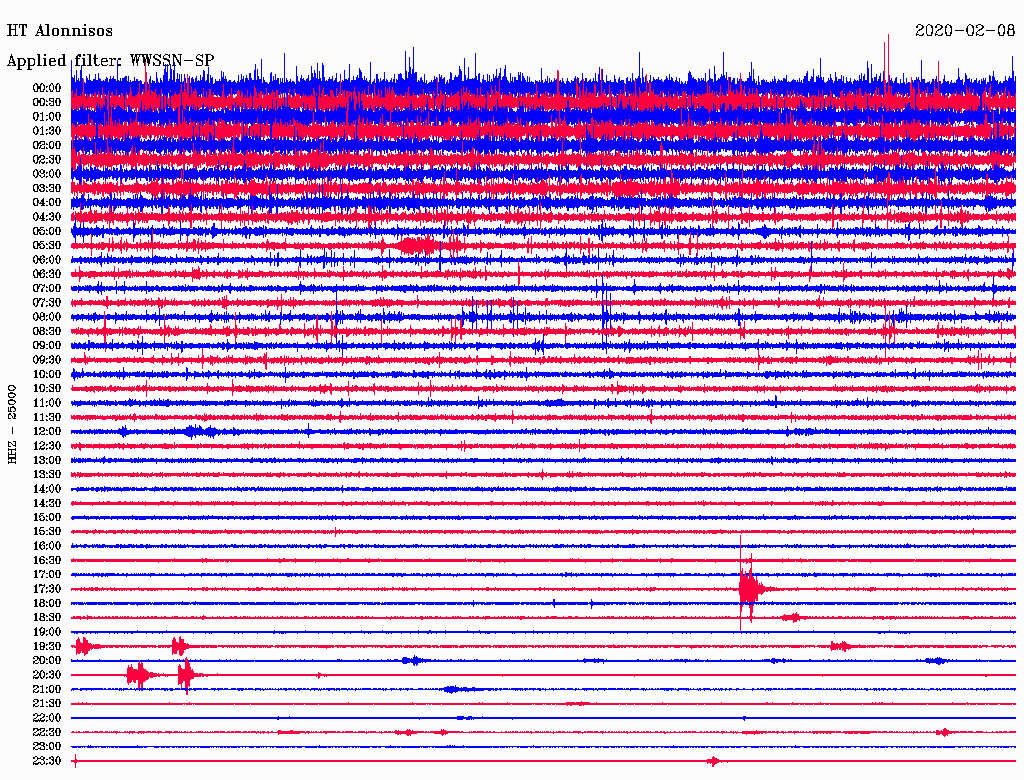Select the 01:30 time row label
1024x780 pixels.
click(47, 131)
